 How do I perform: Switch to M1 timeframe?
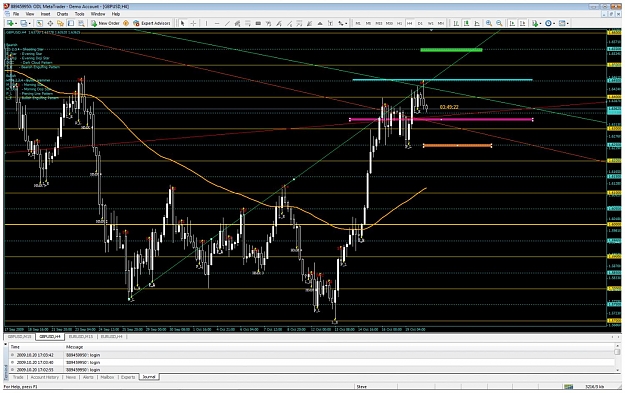coord(358,23)
